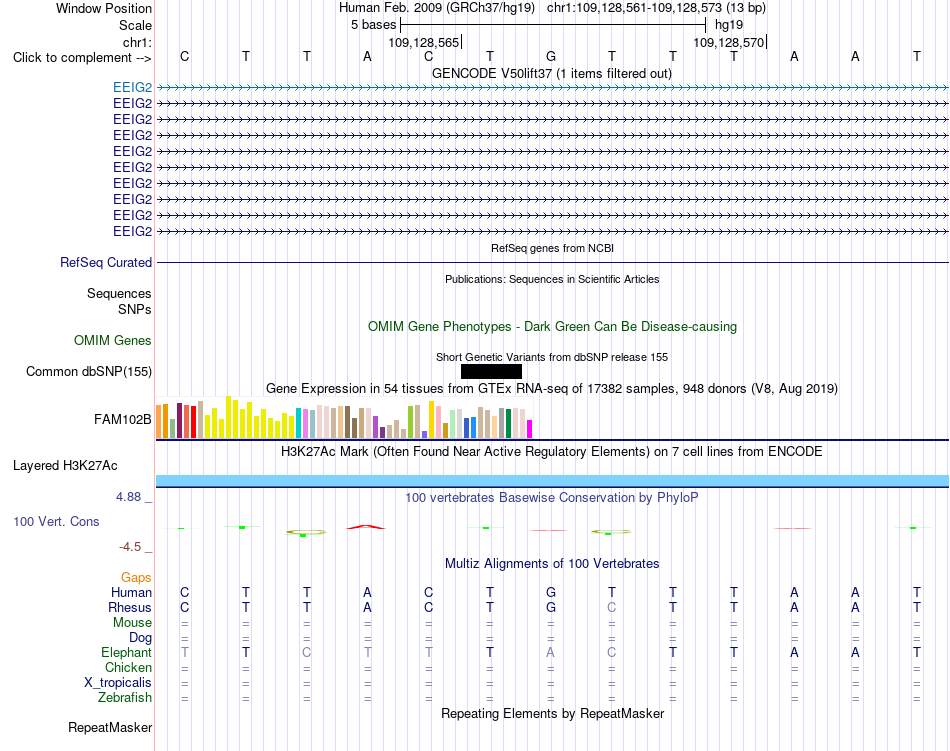The width and height of the screenshot is (950, 751).
Task: Click the Common dbSNP(155) label
Action: (88, 371)
